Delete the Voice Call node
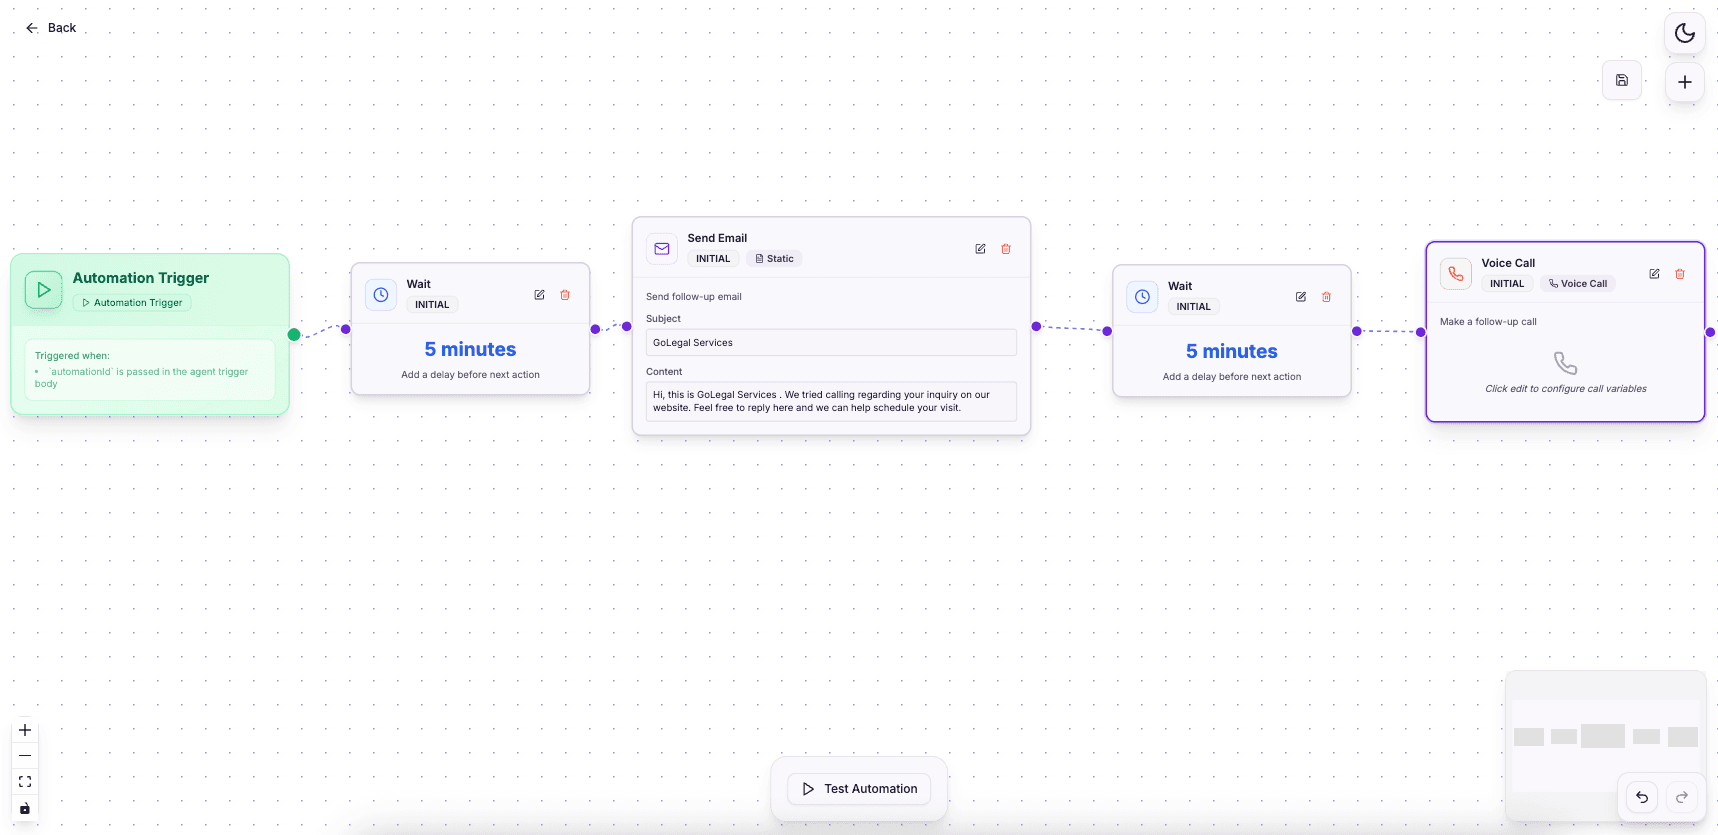The width and height of the screenshot is (1718, 835). pyautogui.click(x=1680, y=274)
